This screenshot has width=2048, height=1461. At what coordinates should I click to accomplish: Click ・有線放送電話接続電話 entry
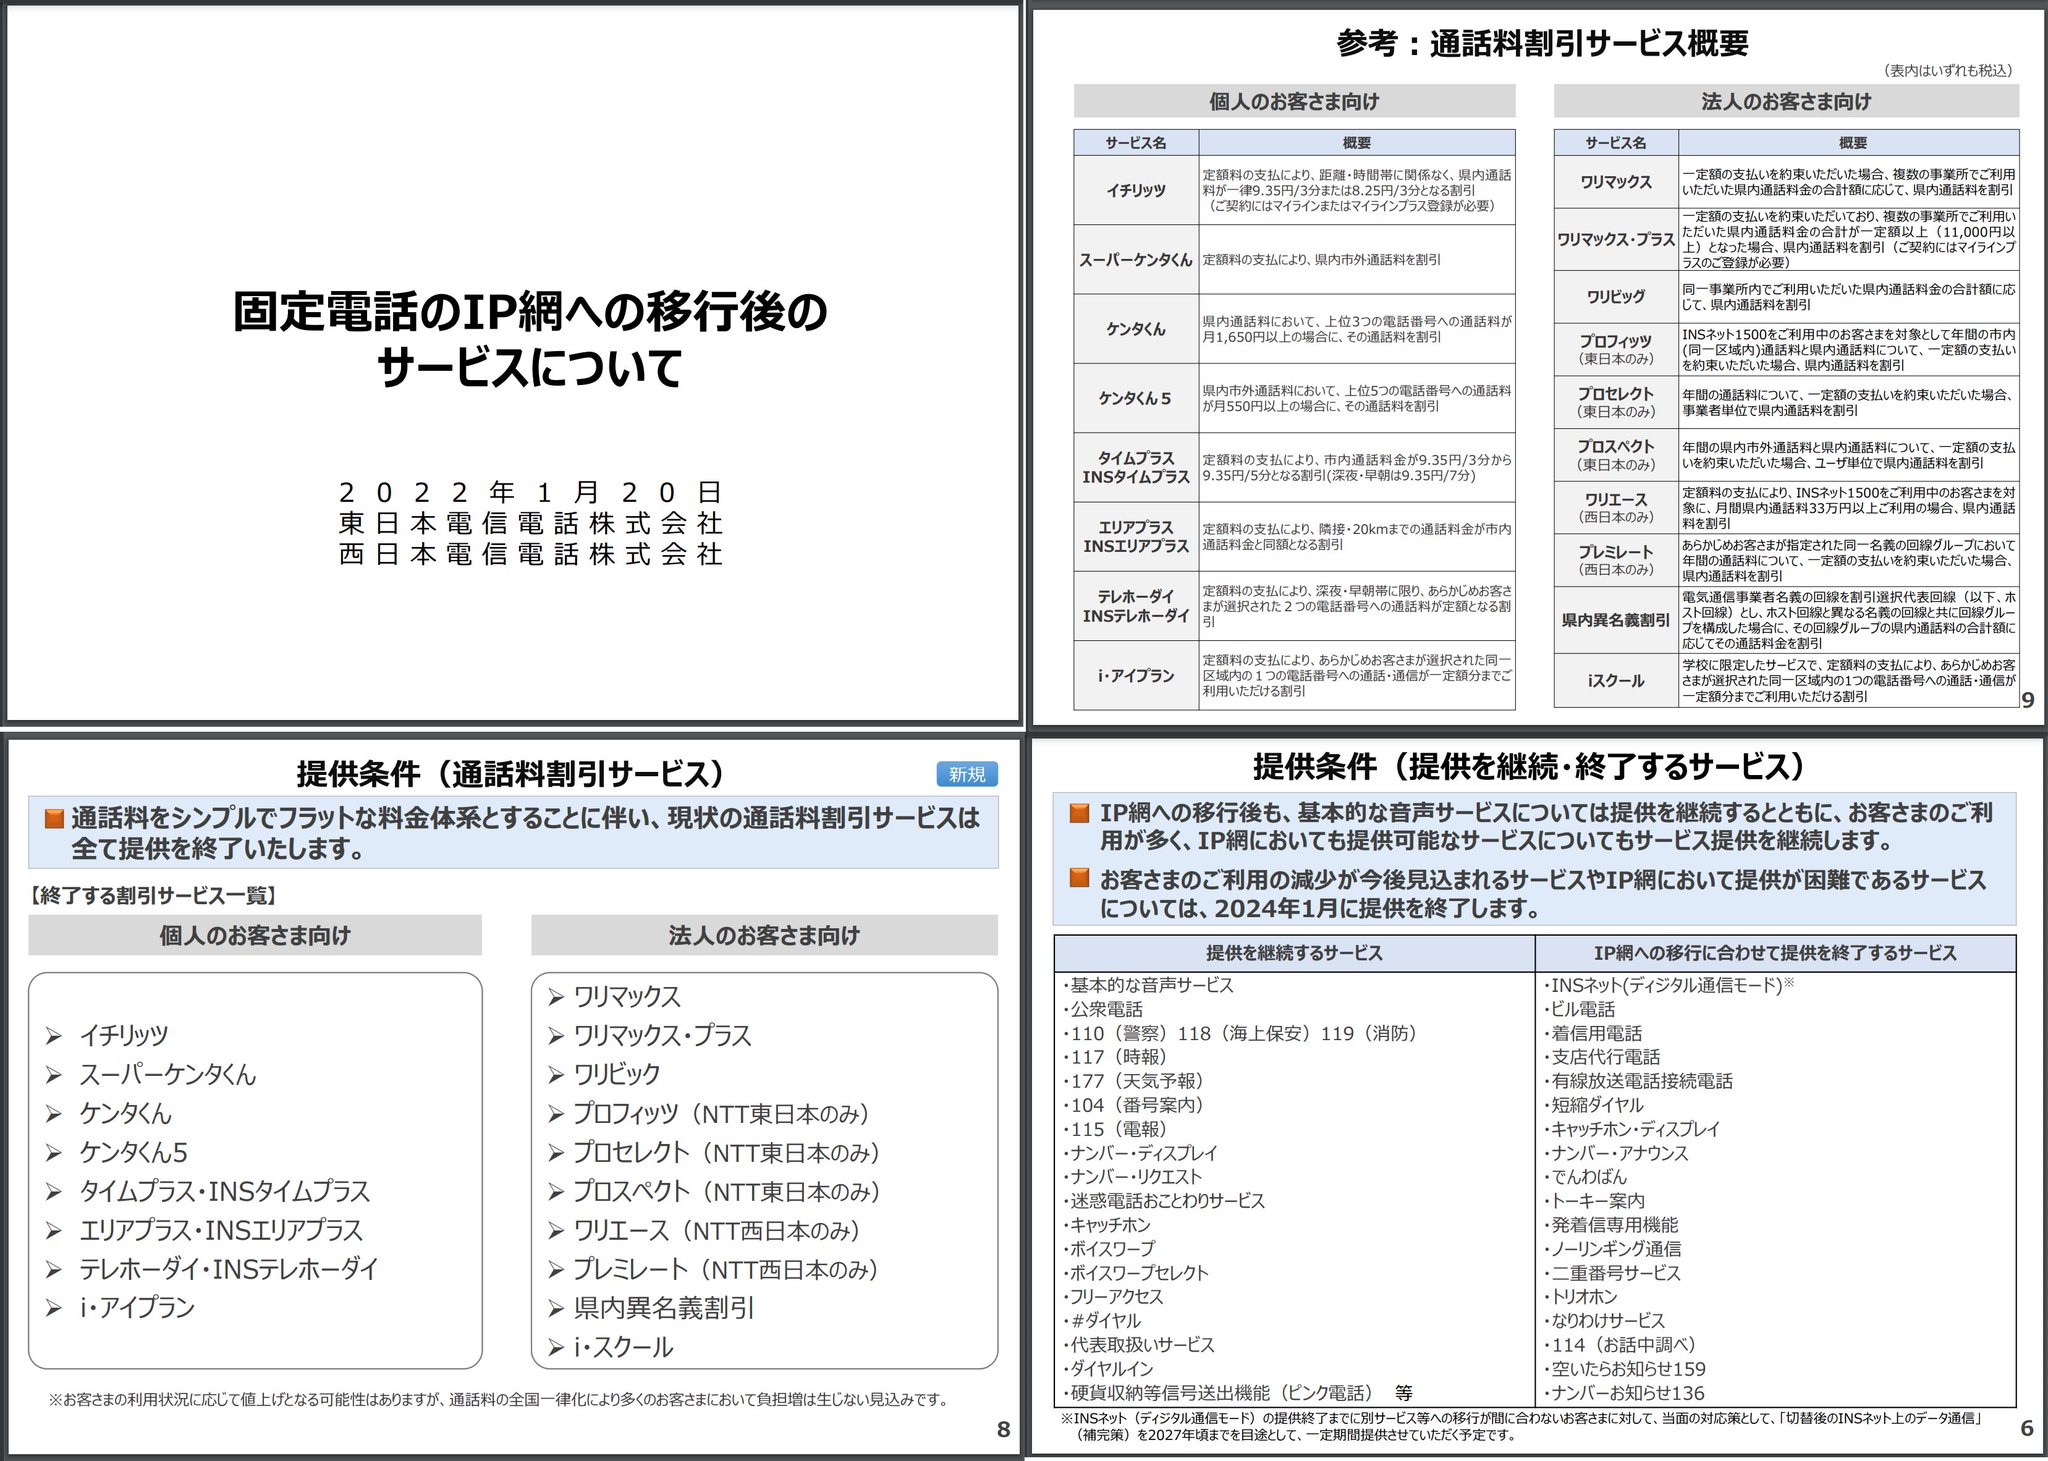(x=1637, y=1080)
